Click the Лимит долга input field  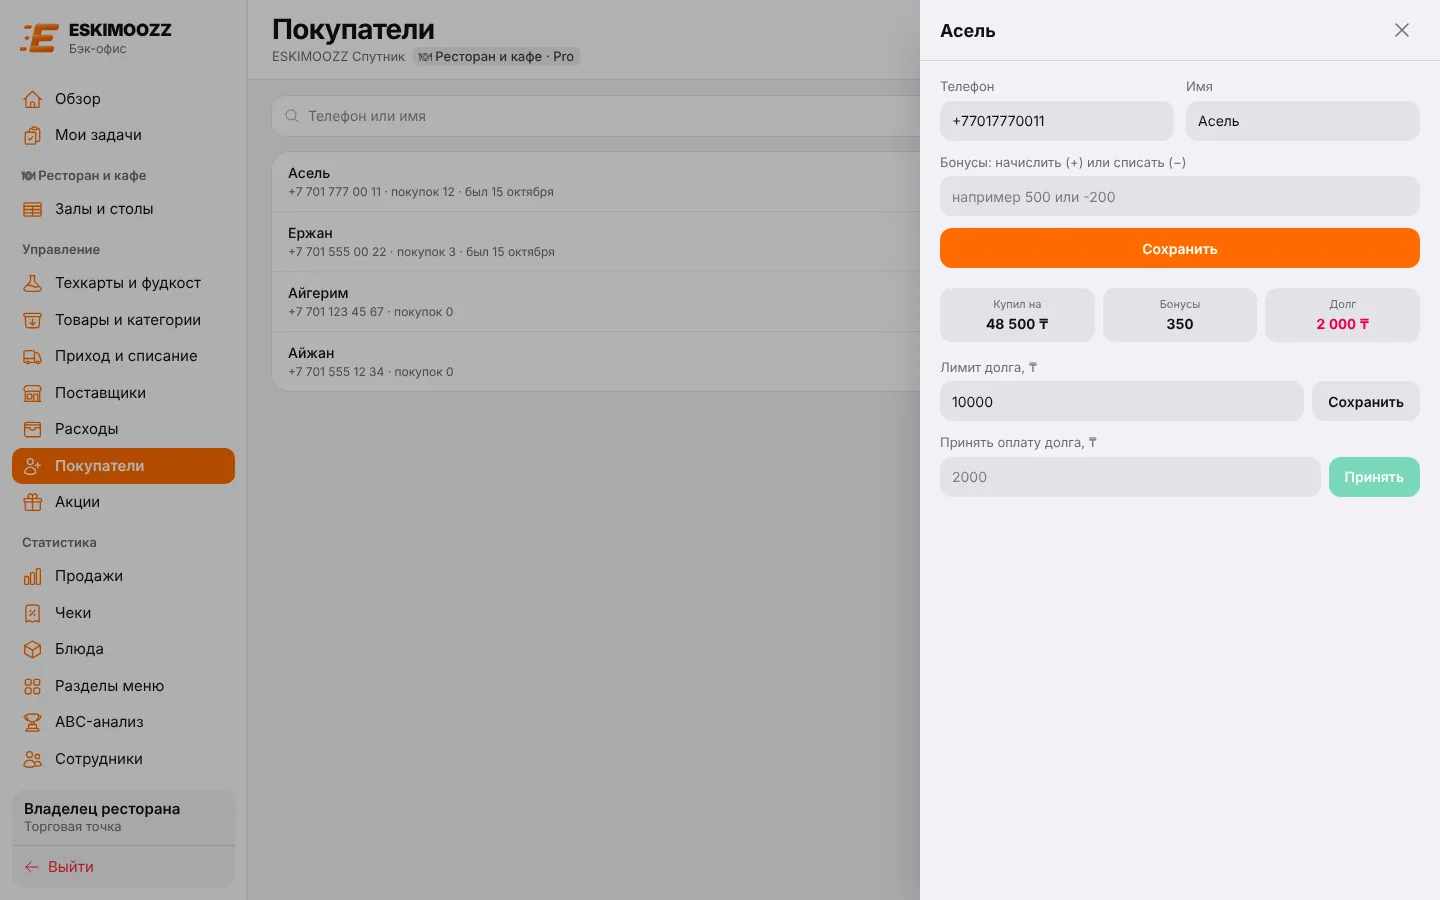1122,401
